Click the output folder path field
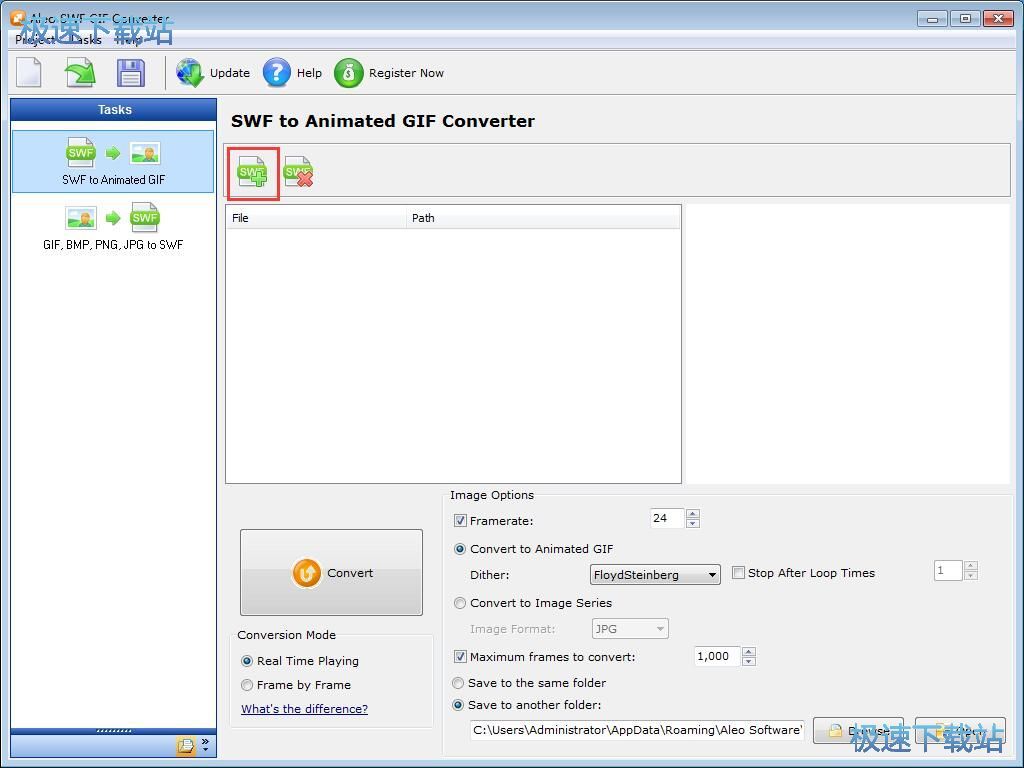The width and height of the screenshot is (1024, 768). (637, 730)
